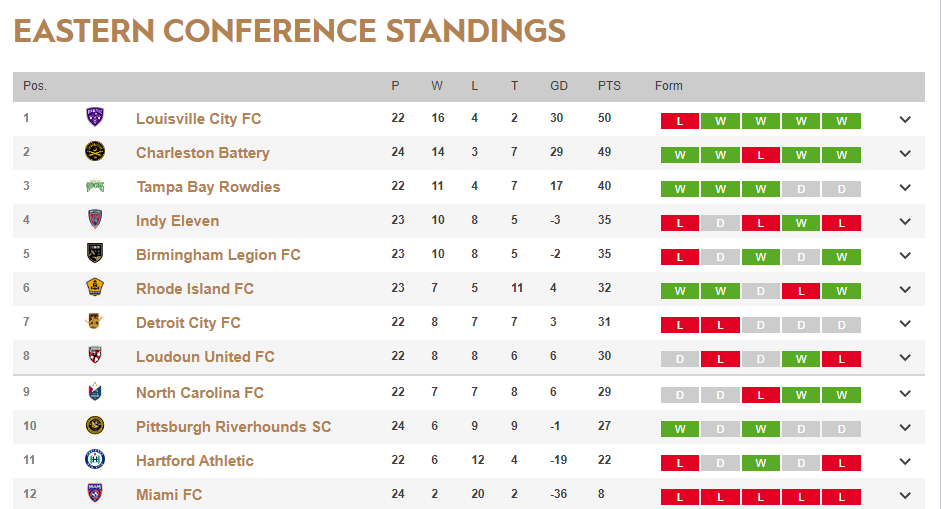Click the Rhode Island FC crest

tap(95, 288)
